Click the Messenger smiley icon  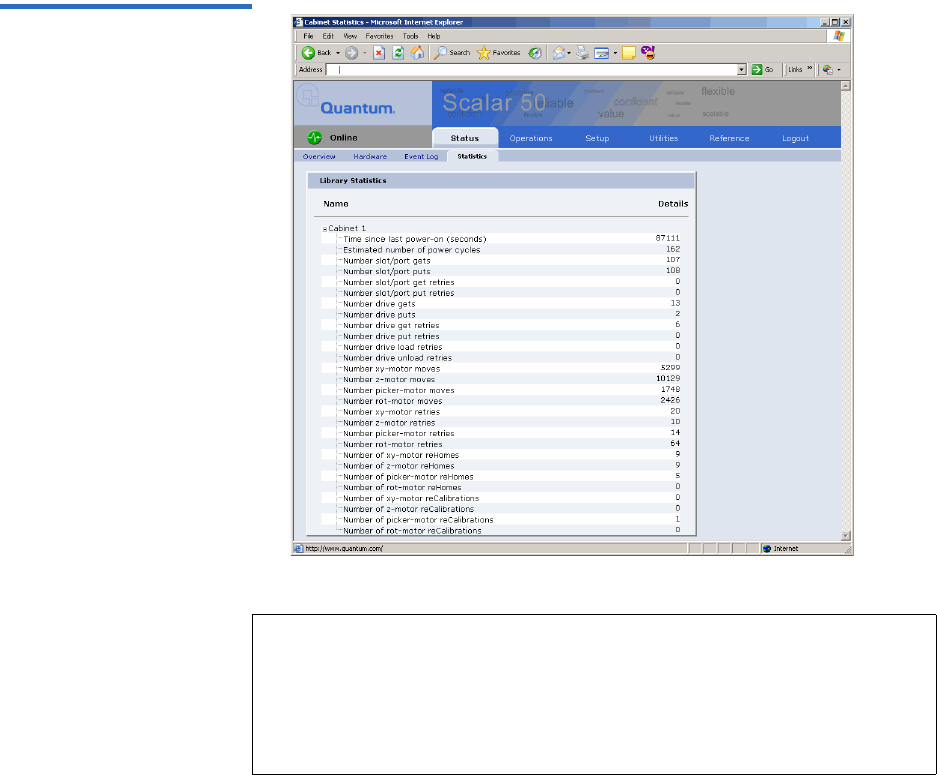pyautogui.click(x=648, y=53)
